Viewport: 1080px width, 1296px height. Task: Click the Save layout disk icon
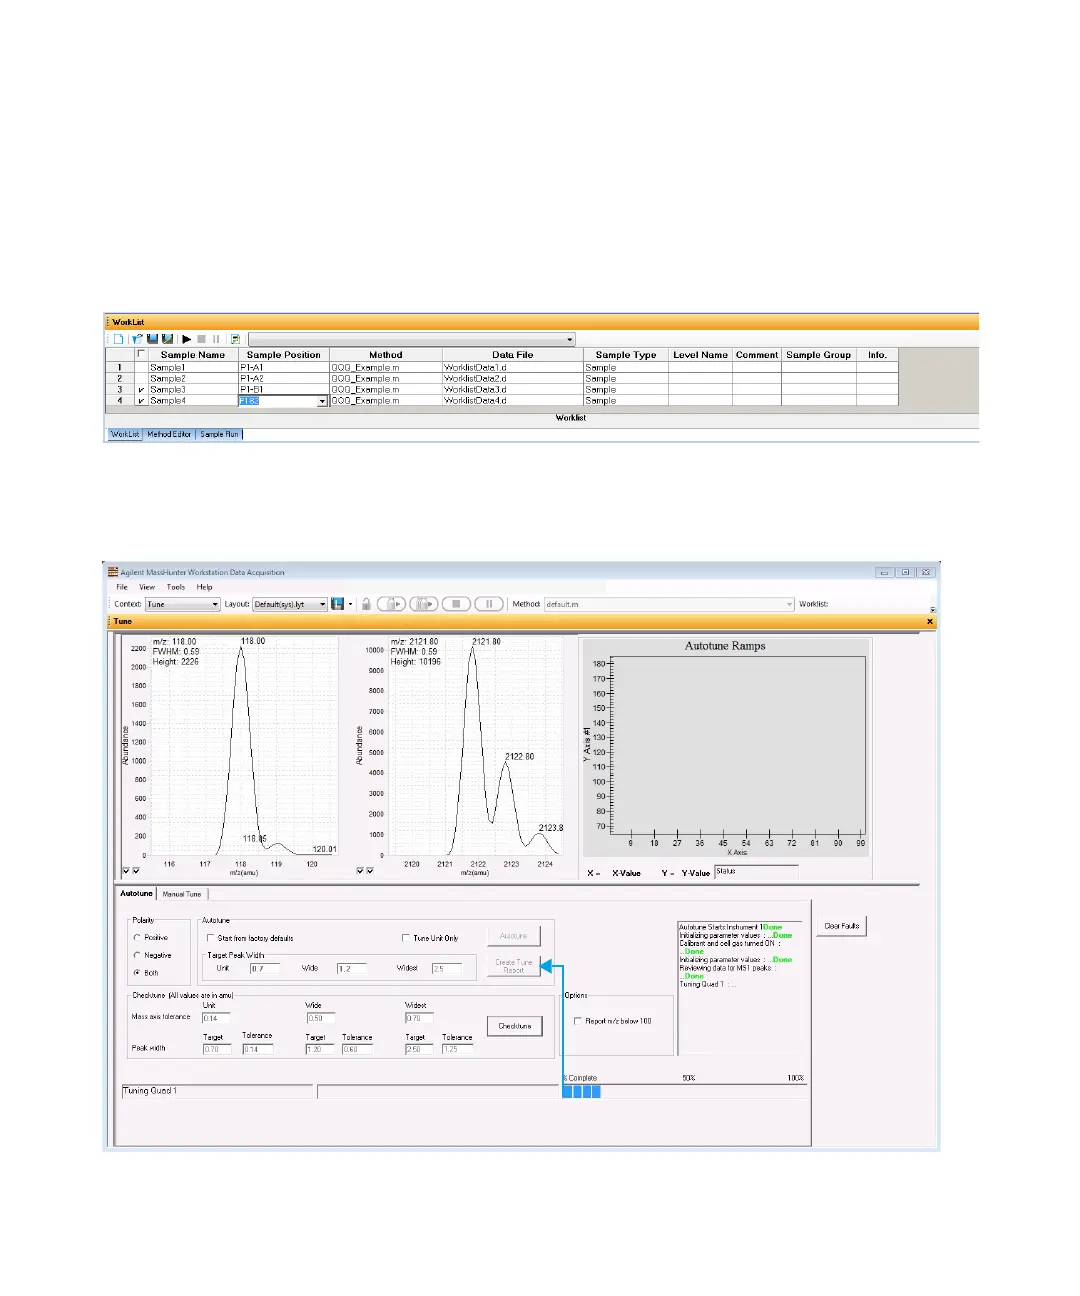pyautogui.click(x=338, y=604)
